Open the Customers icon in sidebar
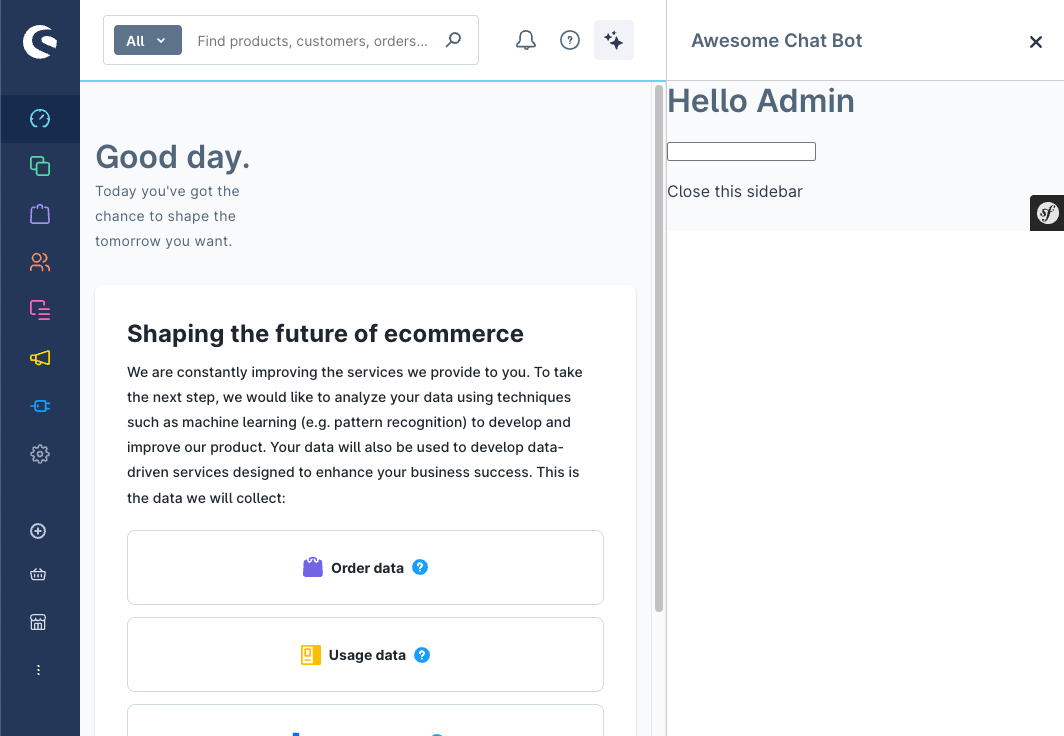The image size is (1064, 736). coord(40,262)
